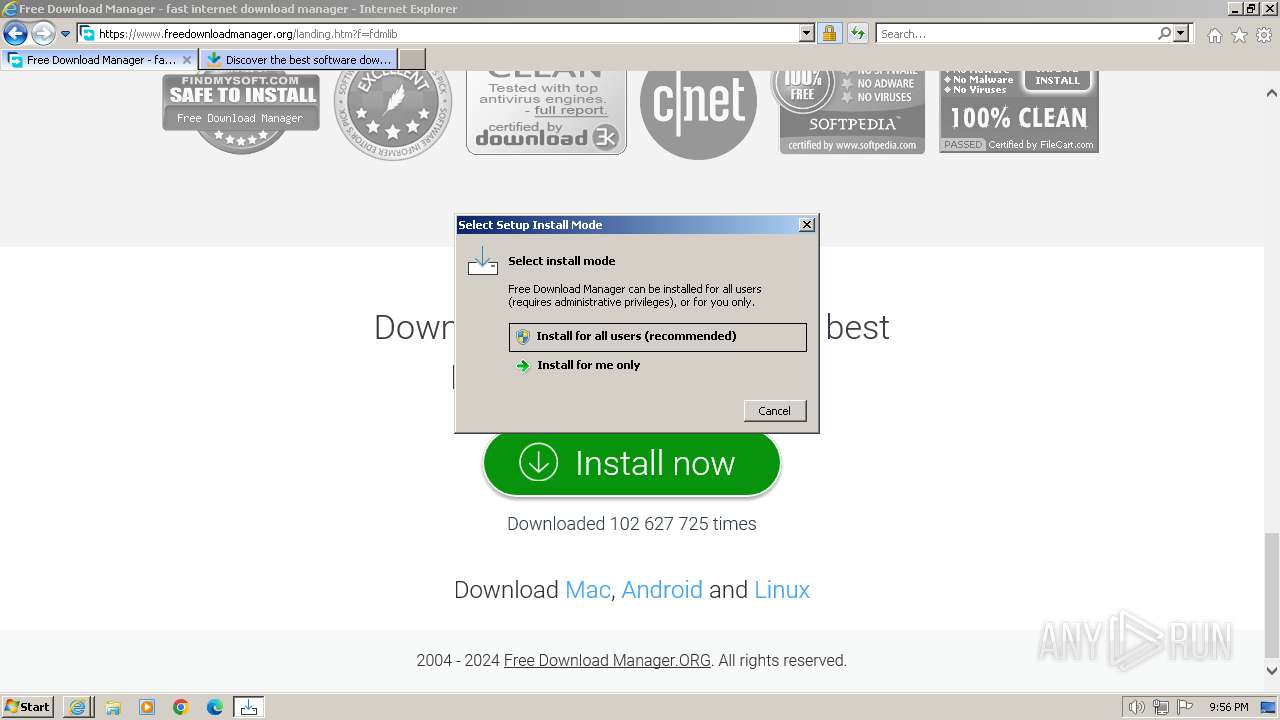Image resolution: width=1280 pixels, height=720 pixels.
Task: Open the search provider dropdown arrow
Action: point(1181,34)
